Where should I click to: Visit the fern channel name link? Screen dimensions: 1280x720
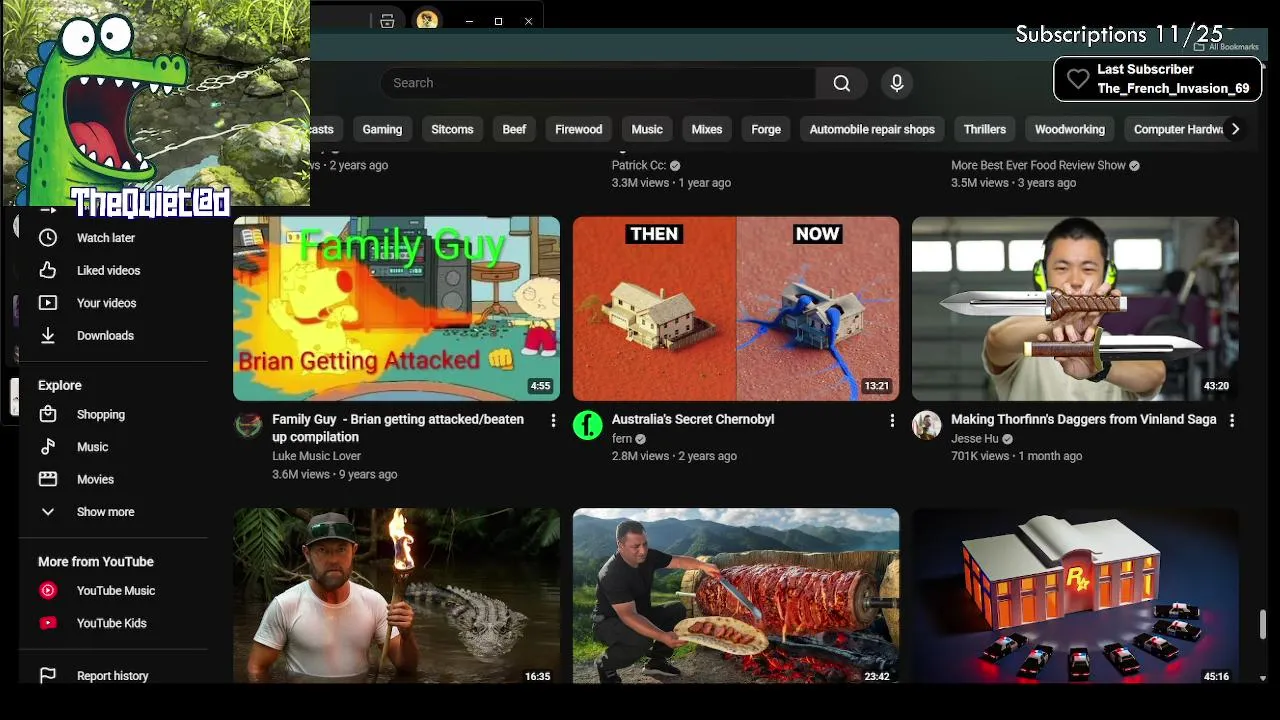click(622, 438)
